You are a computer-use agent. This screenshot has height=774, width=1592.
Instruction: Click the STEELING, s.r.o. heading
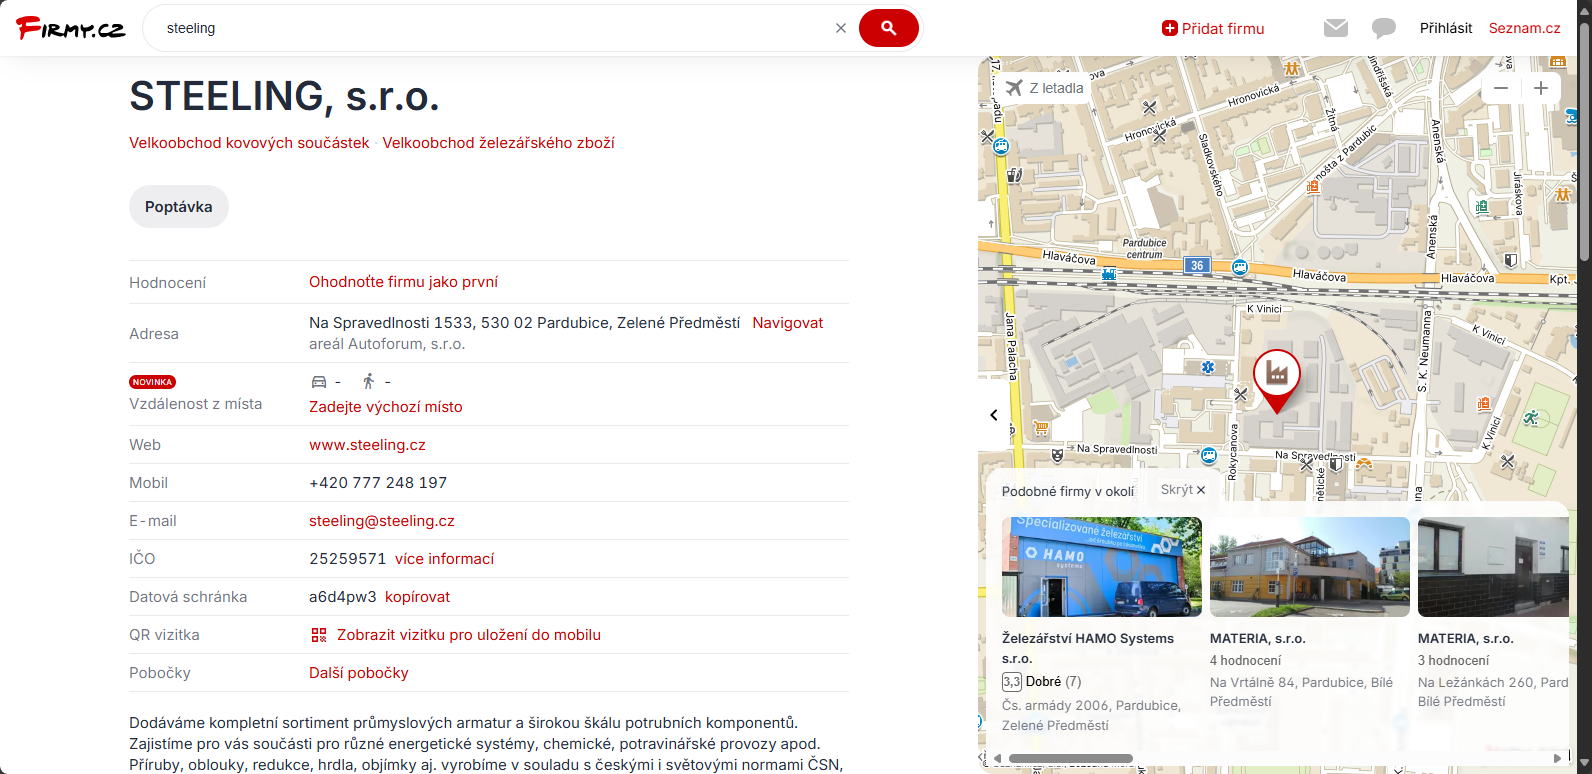tap(285, 96)
